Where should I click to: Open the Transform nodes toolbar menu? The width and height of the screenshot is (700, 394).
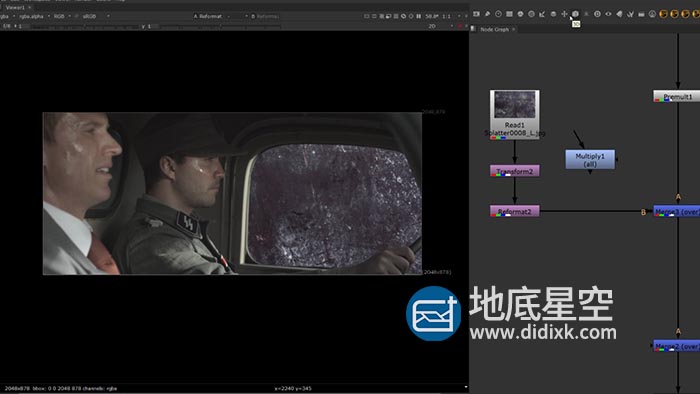coord(564,14)
